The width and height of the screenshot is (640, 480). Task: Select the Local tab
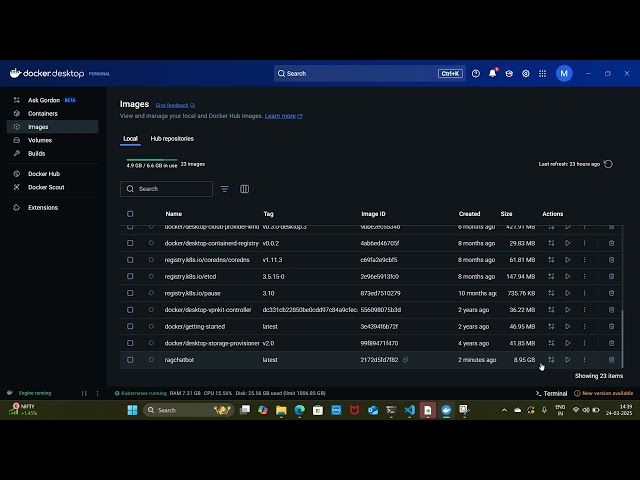pos(130,139)
